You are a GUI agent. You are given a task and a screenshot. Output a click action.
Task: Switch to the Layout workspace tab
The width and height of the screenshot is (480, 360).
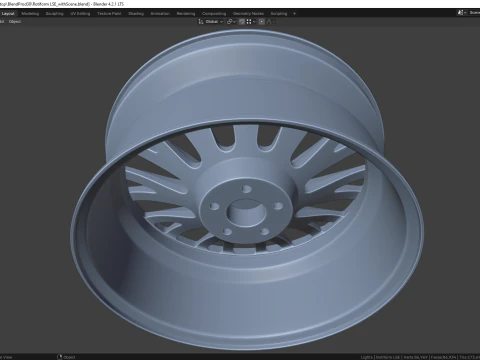coord(8,14)
